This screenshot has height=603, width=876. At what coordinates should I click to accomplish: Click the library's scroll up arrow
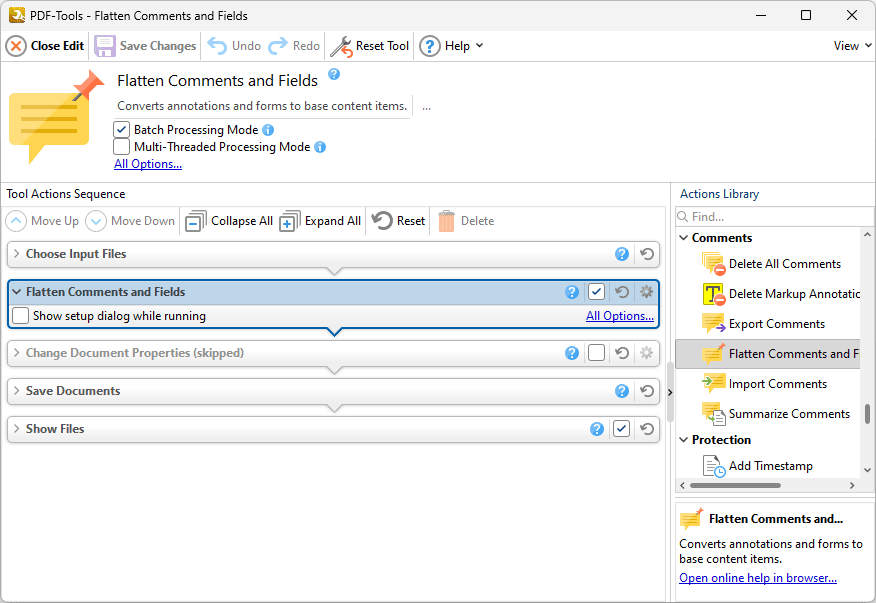867,235
